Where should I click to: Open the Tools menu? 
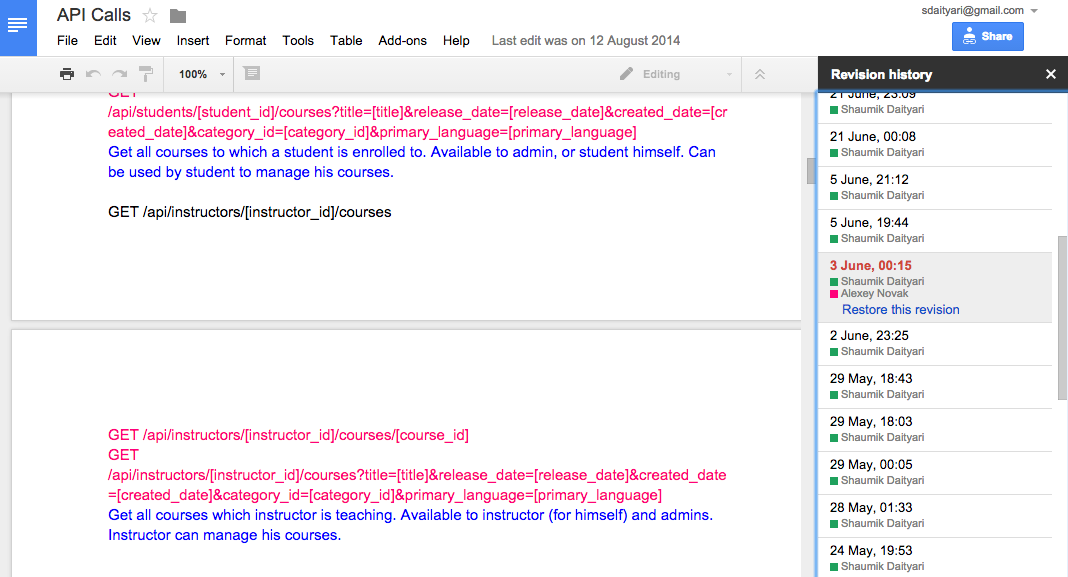pyautogui.click(x=298, y=41)
